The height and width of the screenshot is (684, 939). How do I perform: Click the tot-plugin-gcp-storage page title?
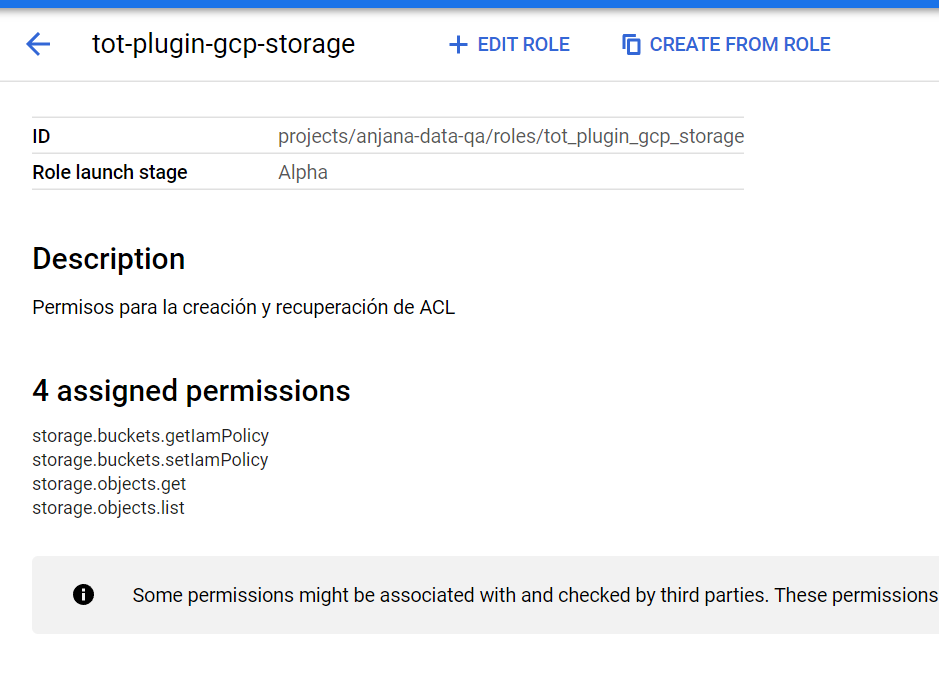pos(223,44)
